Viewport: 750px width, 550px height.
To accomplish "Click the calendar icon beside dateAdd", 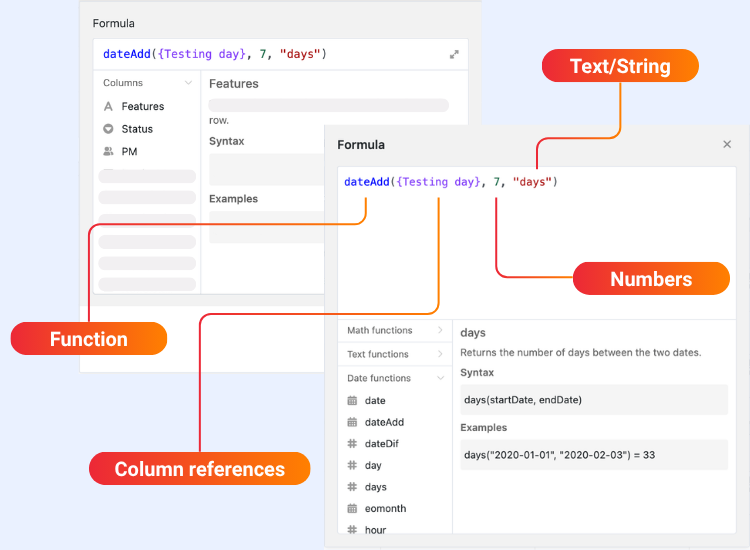I will (x=352, y=423).
